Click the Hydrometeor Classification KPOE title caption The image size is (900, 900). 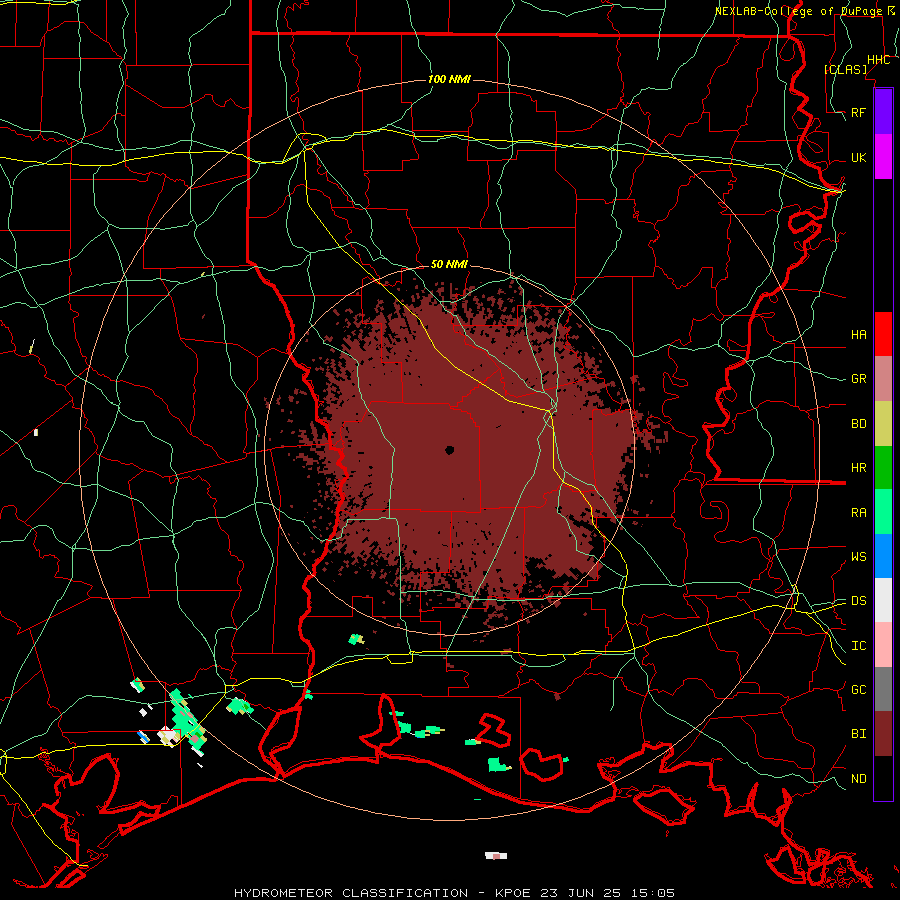(454, 893)
